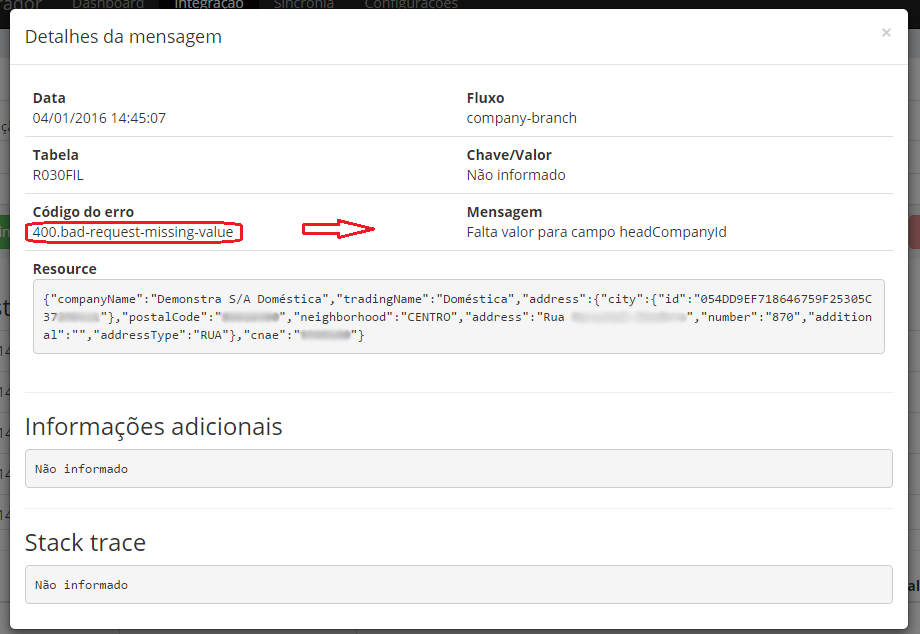Screen dimensions: 920x634
Task: Go to the Configurações tab
Action: [x=411, y=4]
